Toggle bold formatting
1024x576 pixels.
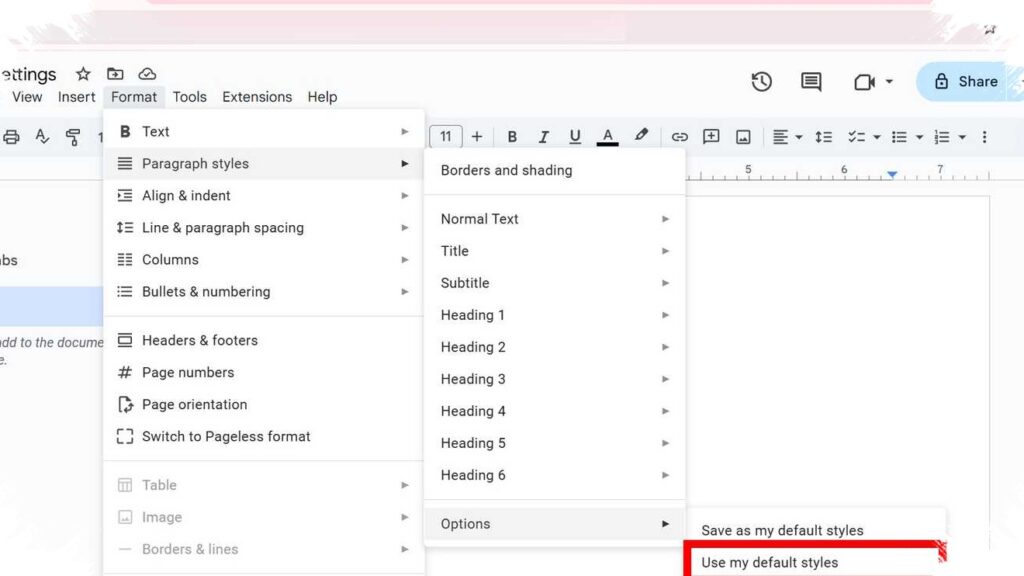click(512, 136)
